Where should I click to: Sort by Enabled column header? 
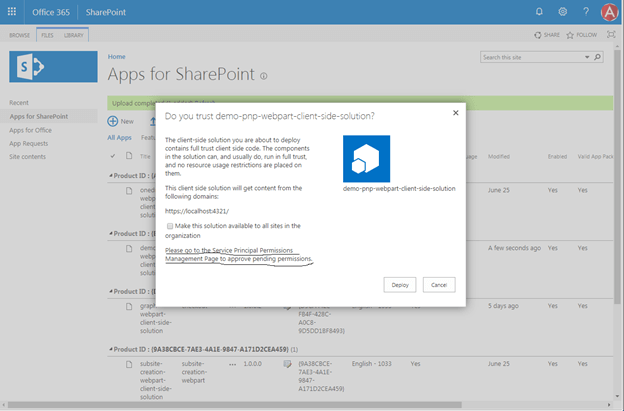tap(557, 156)
